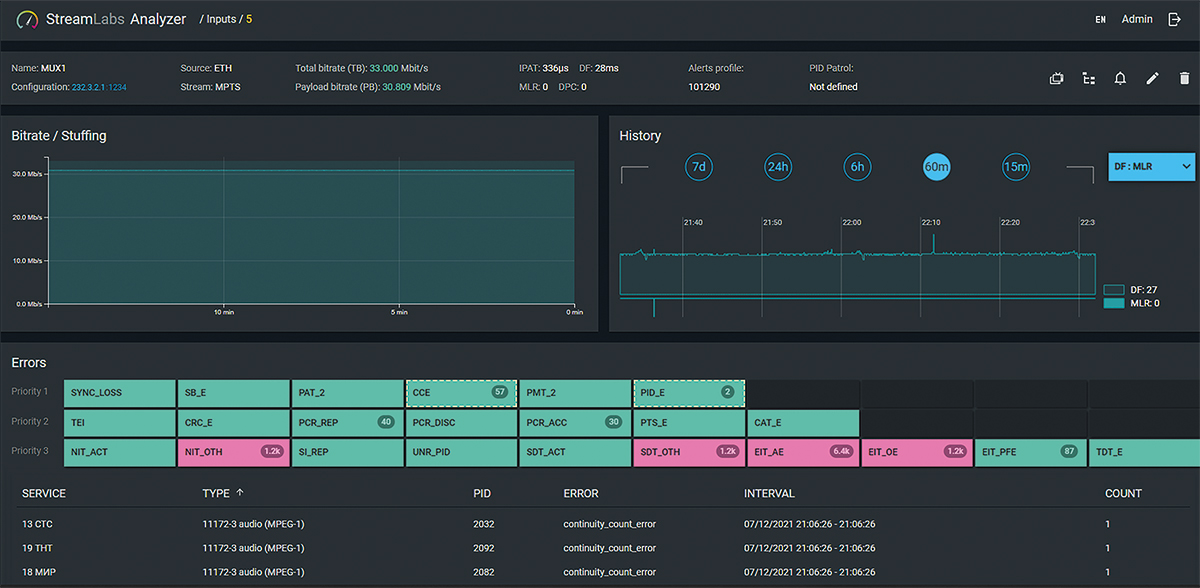This screenshot has width=1200, height=588.
Task: Sort by the PID column header
Action: pos(482,493)
